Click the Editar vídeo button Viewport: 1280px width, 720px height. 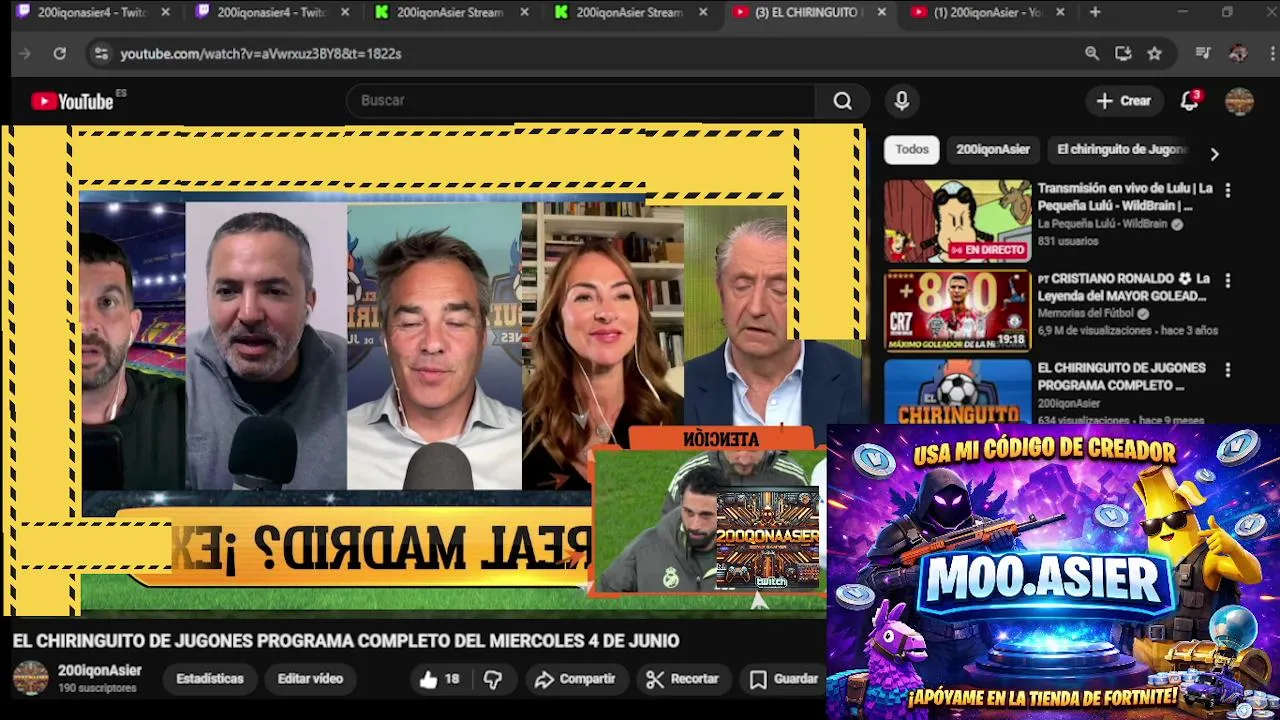click(x=310, y=679)
